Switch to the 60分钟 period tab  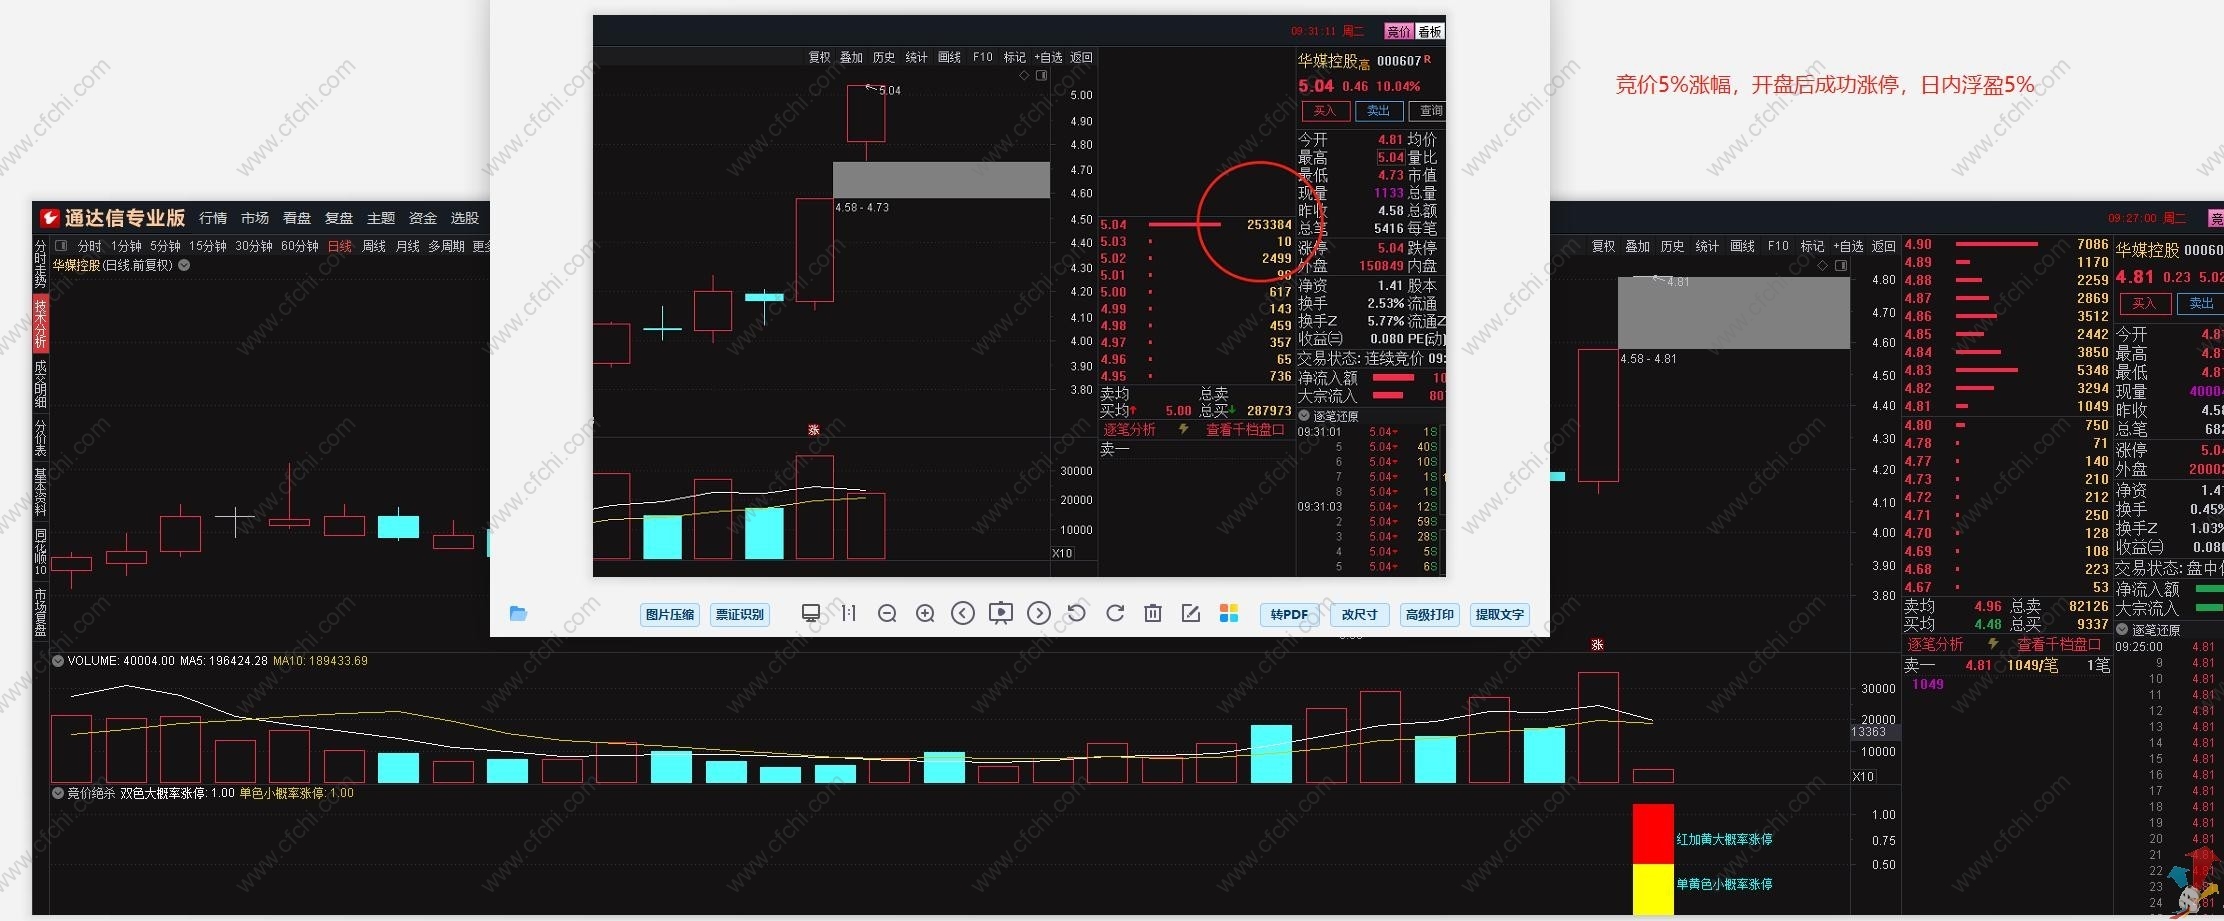[300, 246]
